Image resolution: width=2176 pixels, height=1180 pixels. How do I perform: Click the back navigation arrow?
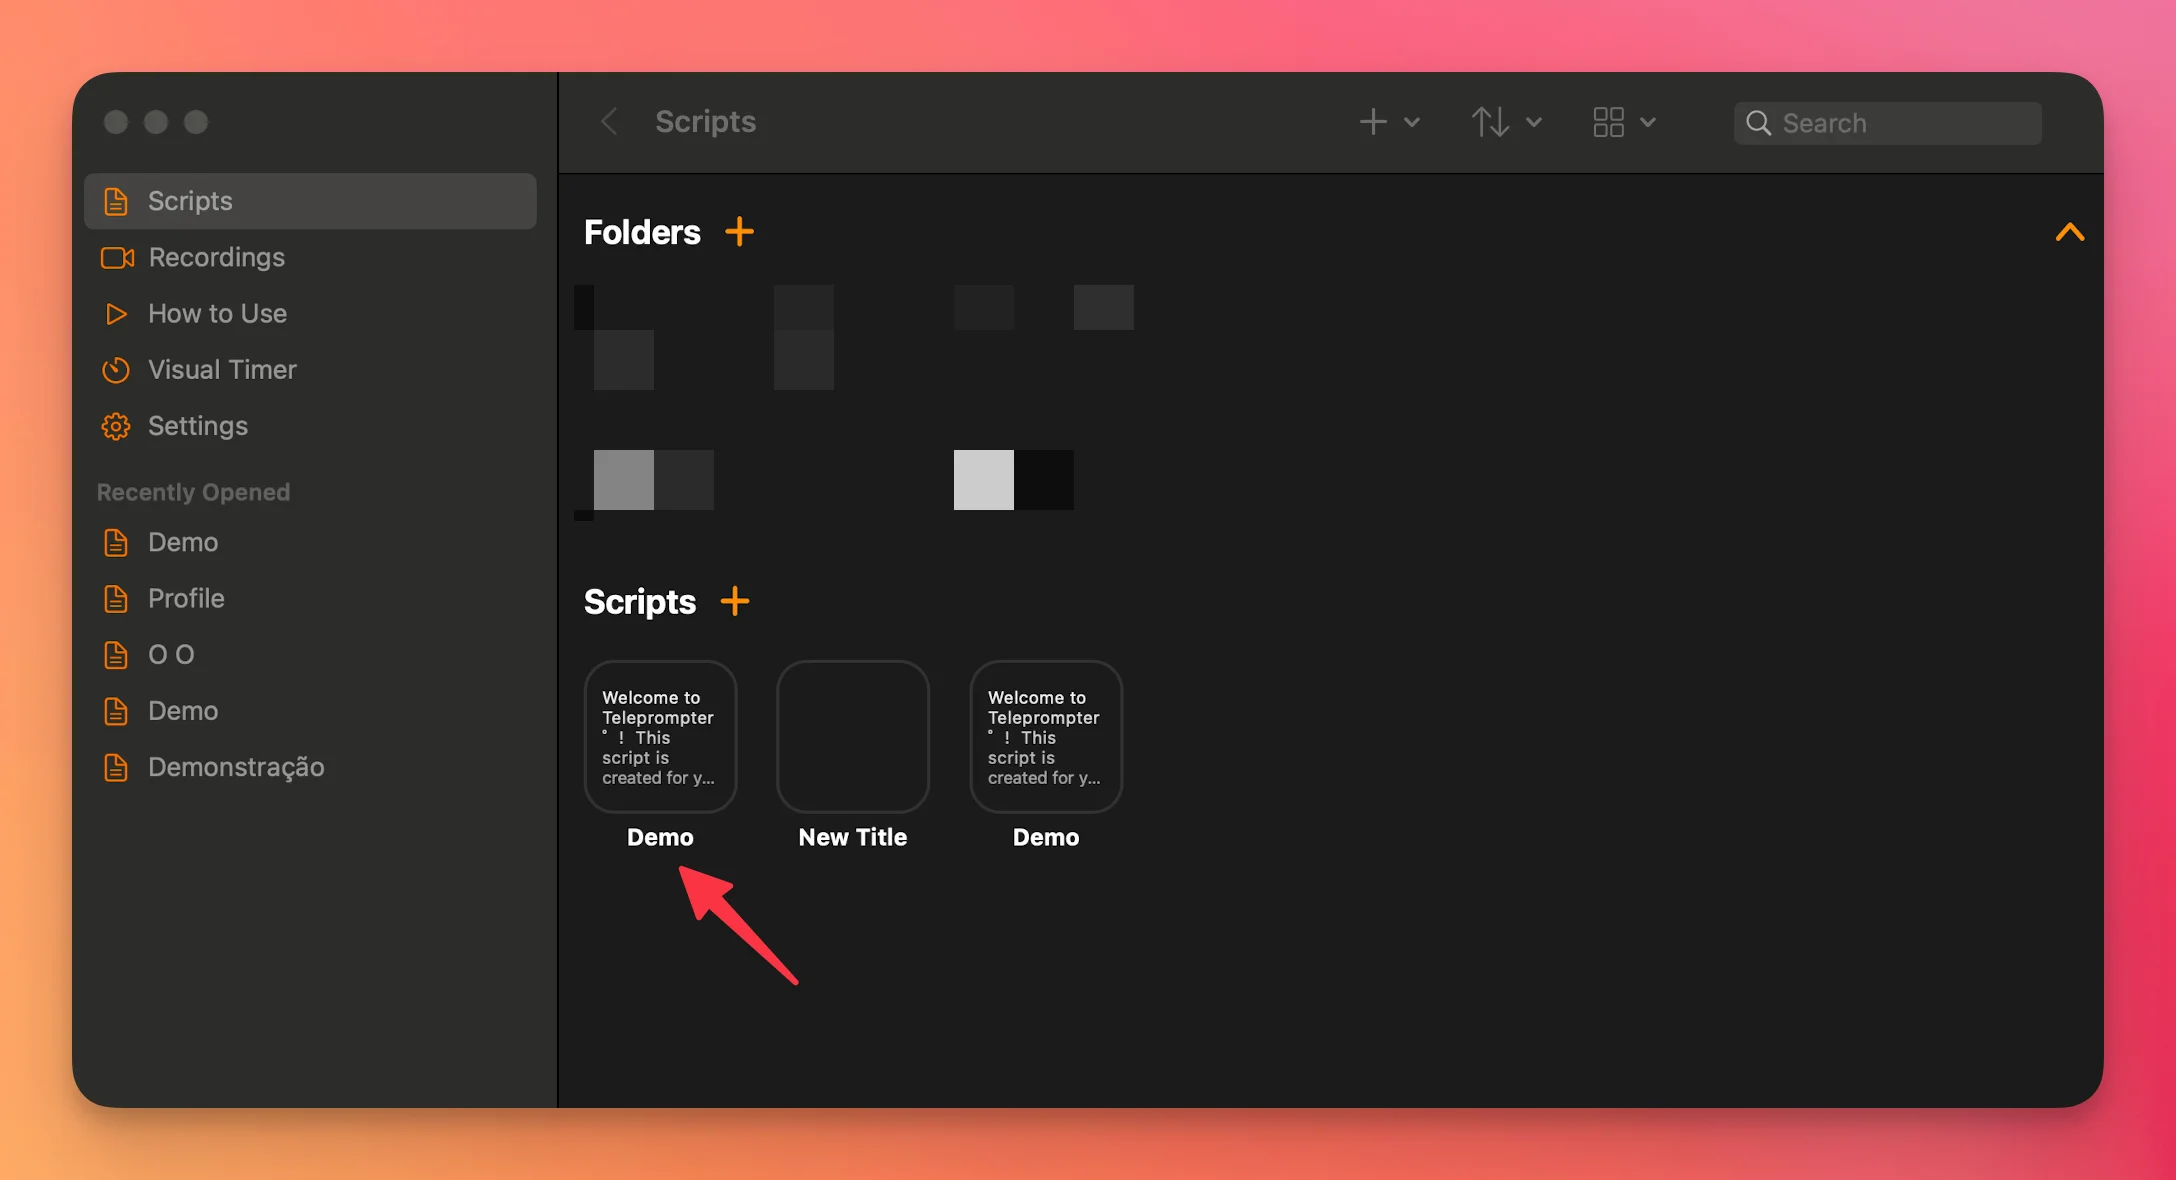(609, 121)
